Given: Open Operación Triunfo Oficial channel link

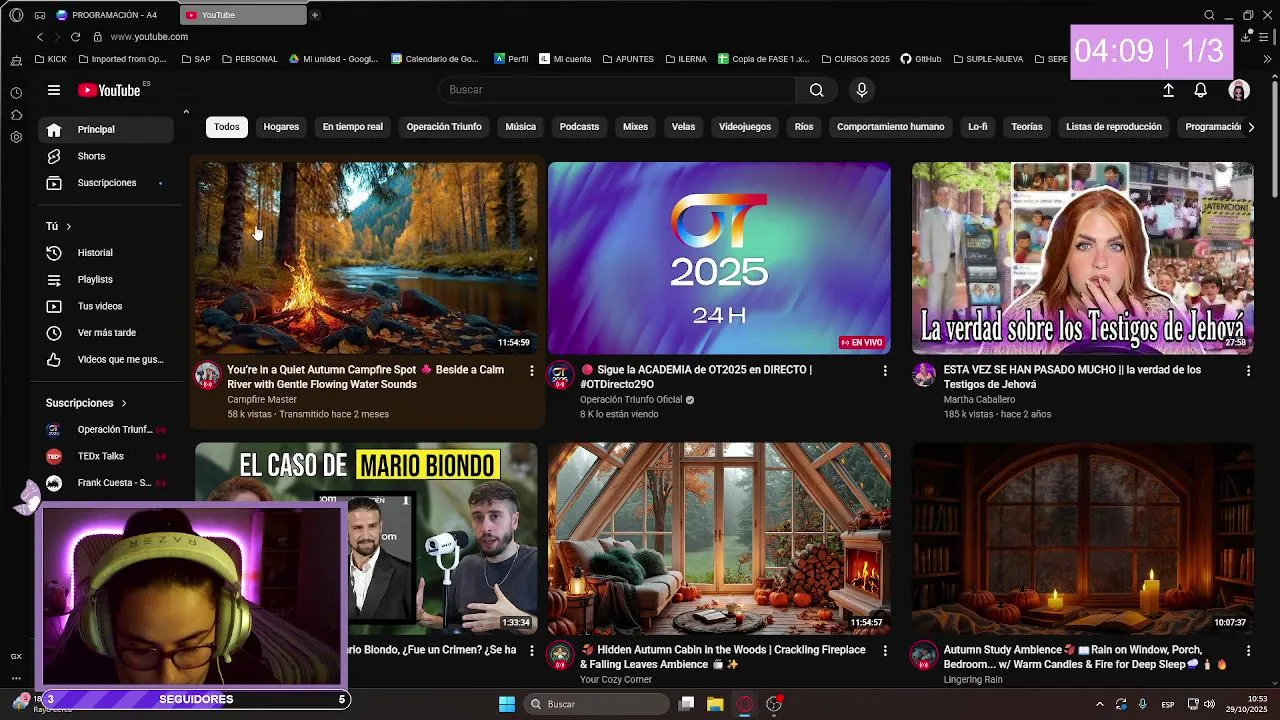Looking at the screenshot, I should click(631, 400).
